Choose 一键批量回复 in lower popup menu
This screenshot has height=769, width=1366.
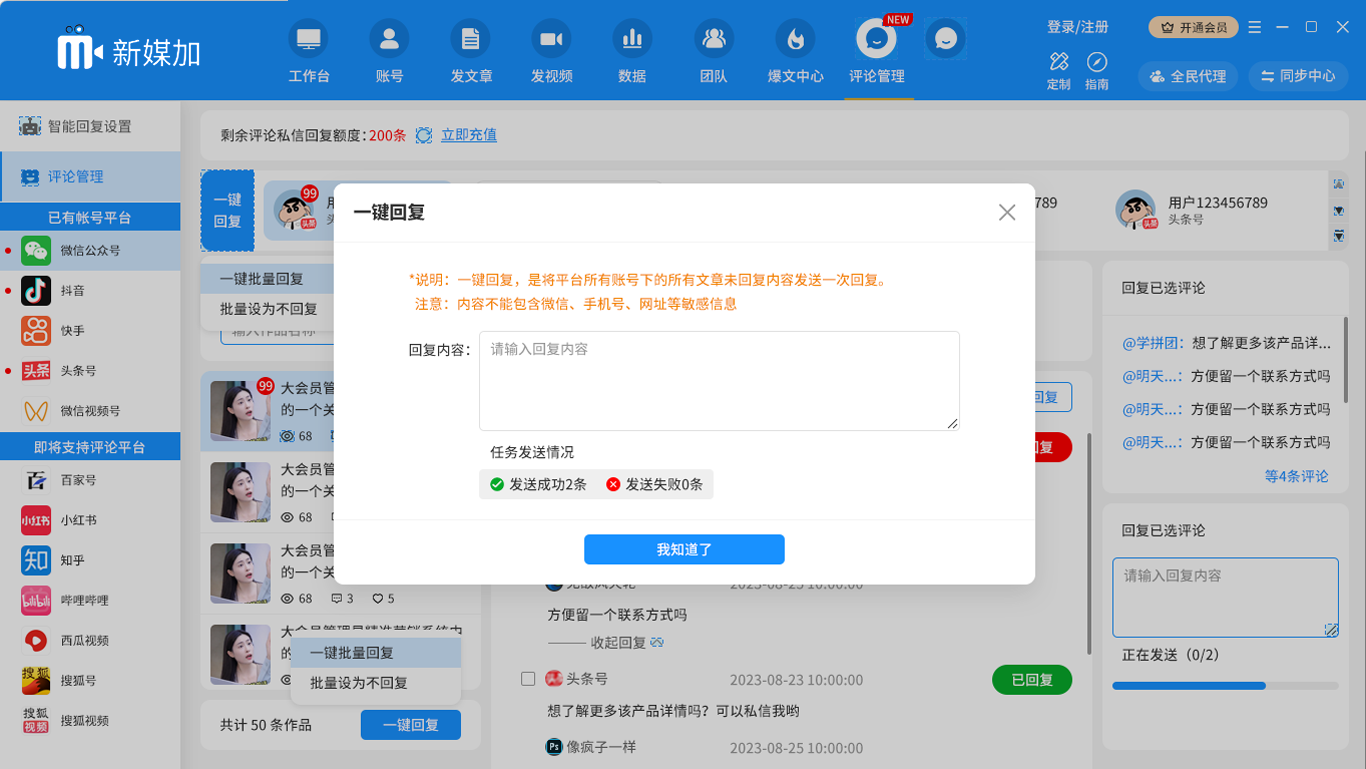[351, 653]
